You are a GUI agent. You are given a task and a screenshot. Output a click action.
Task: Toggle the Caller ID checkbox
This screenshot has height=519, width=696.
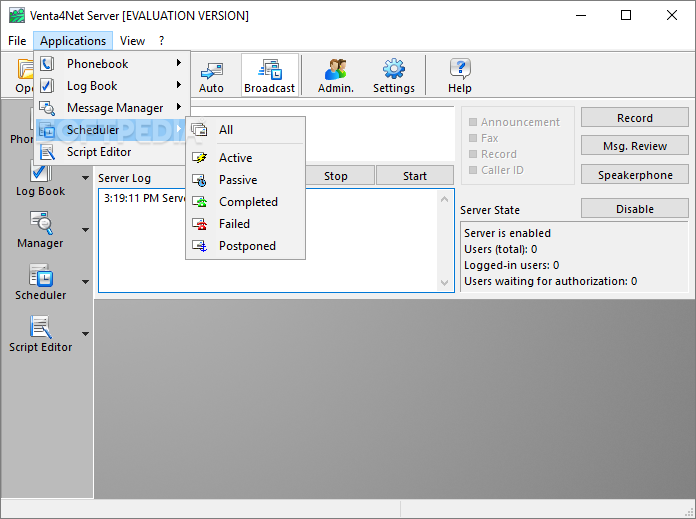[x=473, y=170]
